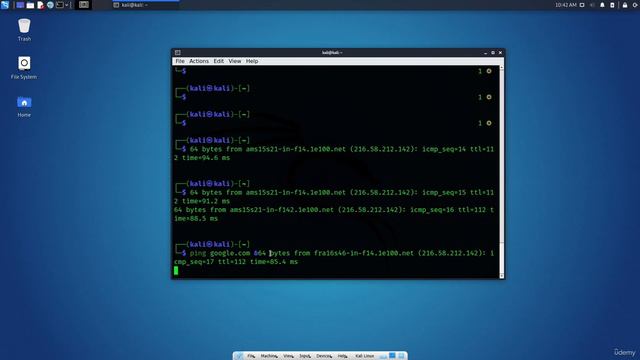This screenshot has height=360, width=640.
Task: Click the VM toolbar pin icon
Action: tap(239, 356)
